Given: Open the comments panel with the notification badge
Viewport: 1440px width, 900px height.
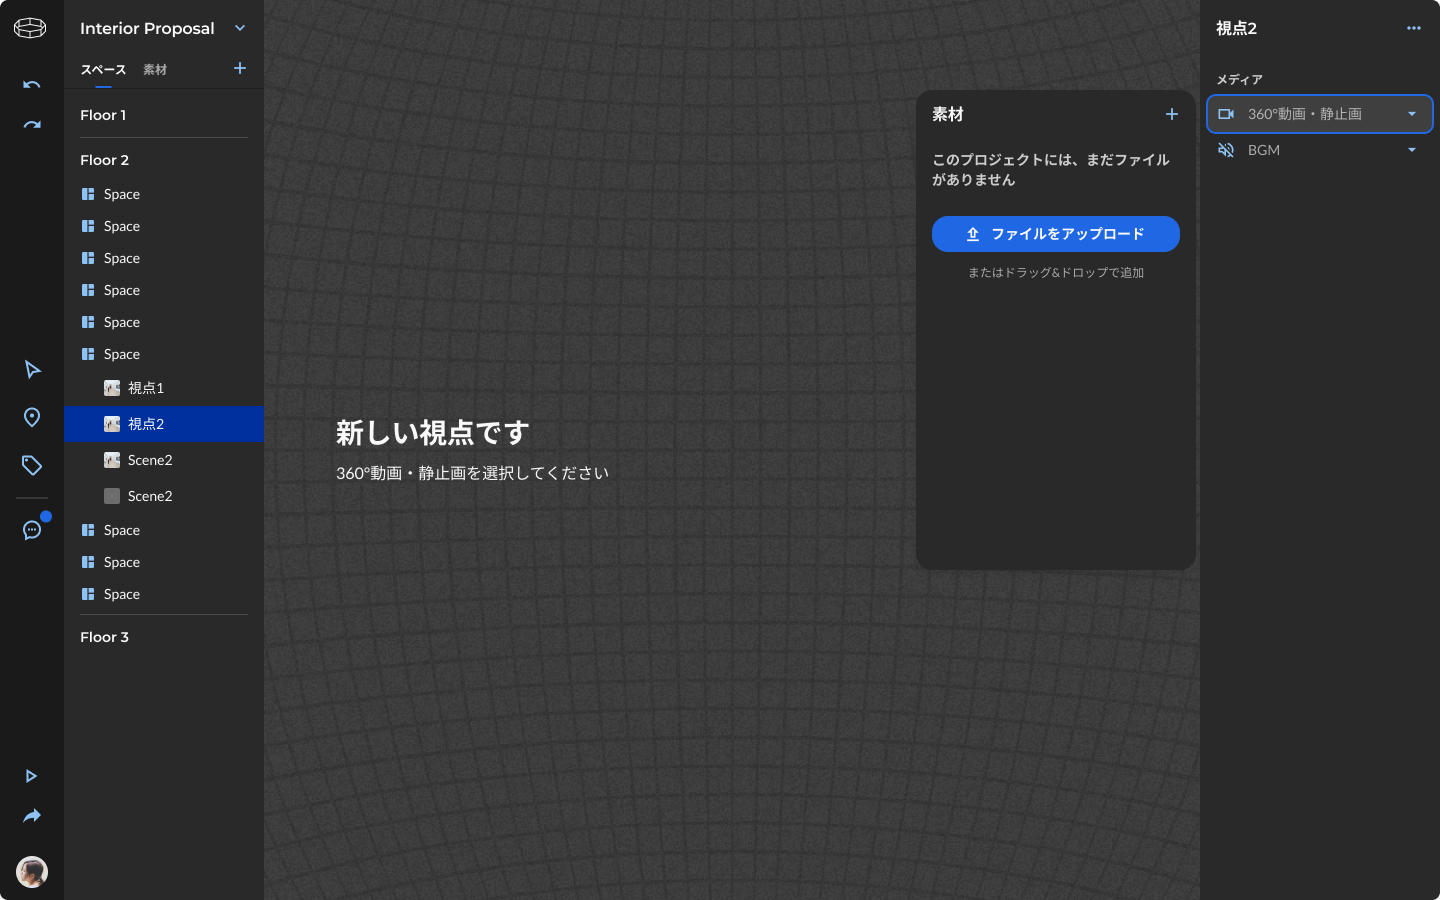Looking at the screenshot, I should coord(31,530).
